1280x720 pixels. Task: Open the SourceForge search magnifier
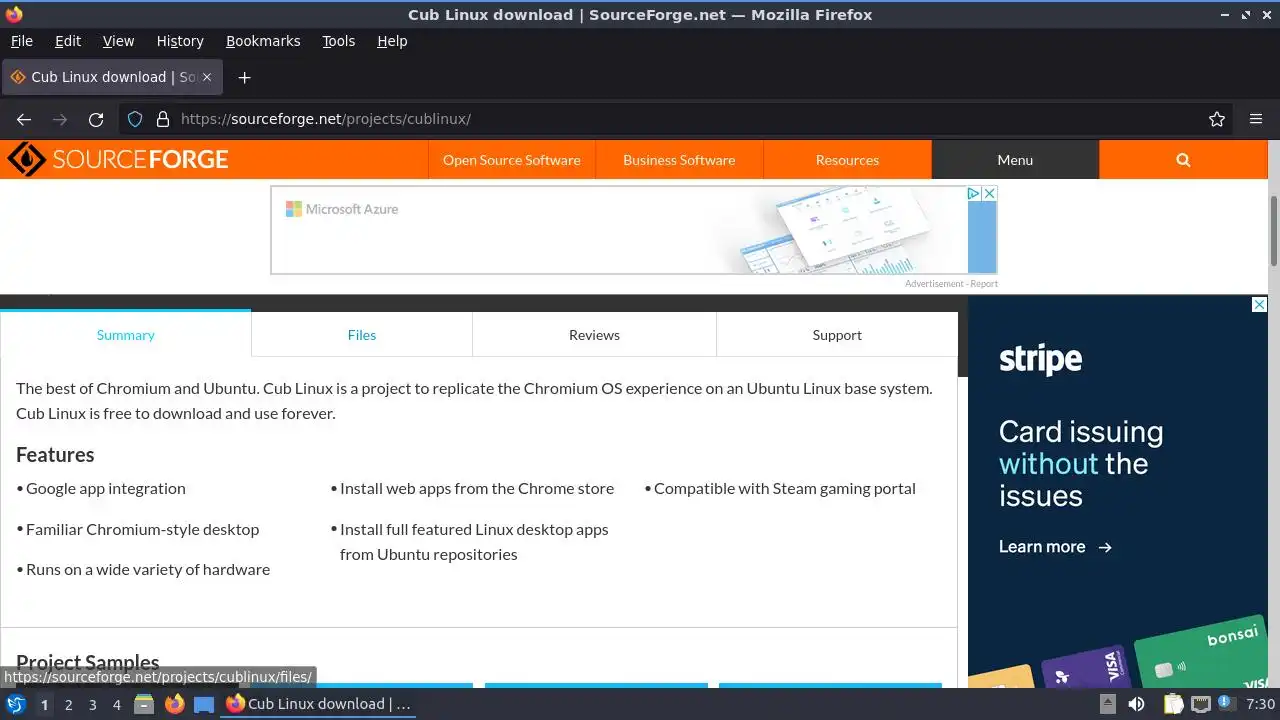pyautogui.click(x=1183, y=160)
